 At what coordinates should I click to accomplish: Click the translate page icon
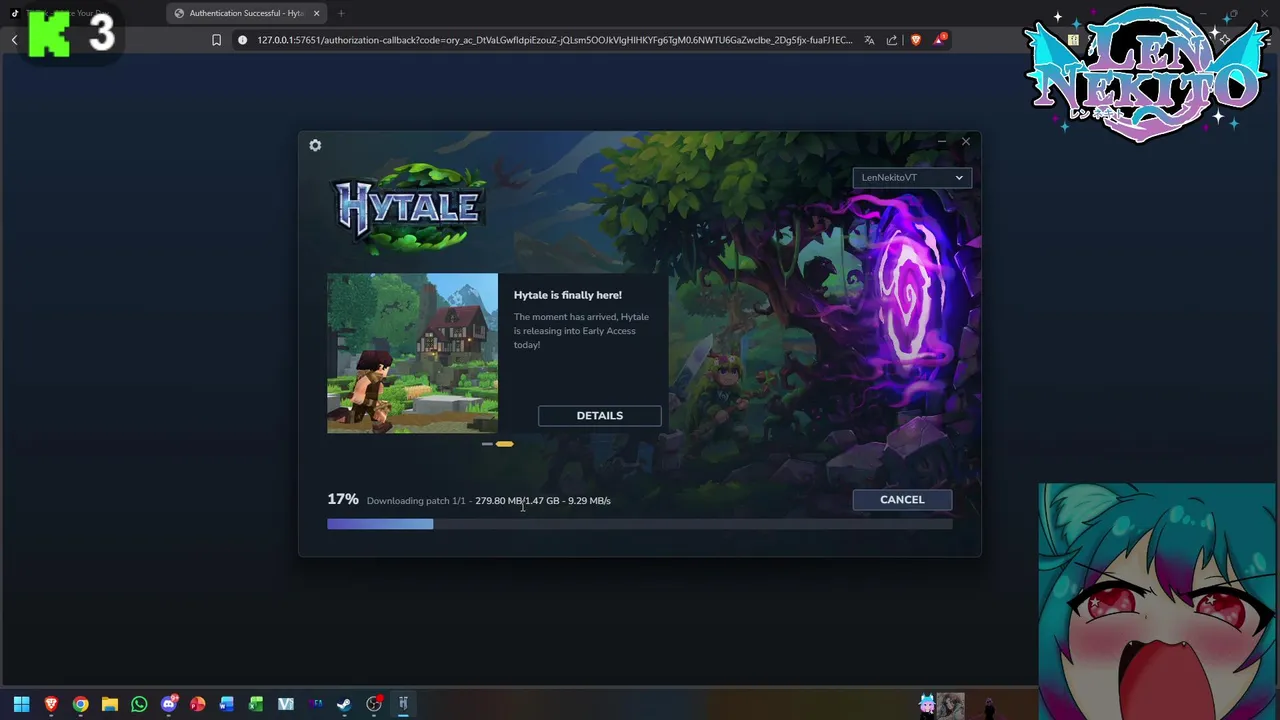(869, 40)
